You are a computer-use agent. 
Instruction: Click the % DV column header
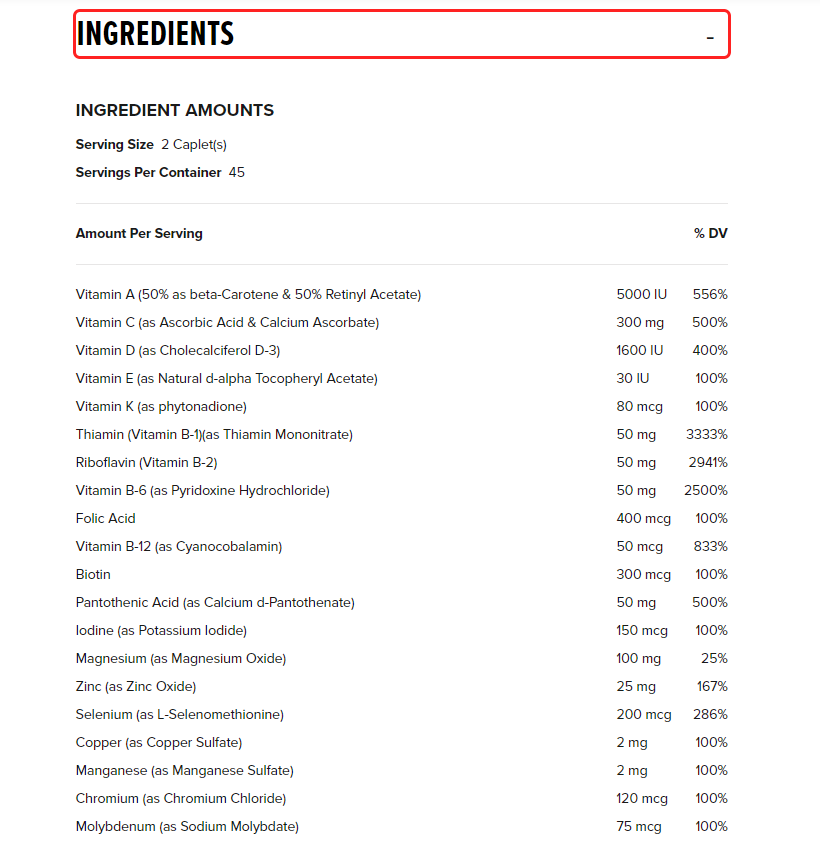pos(710,234)
